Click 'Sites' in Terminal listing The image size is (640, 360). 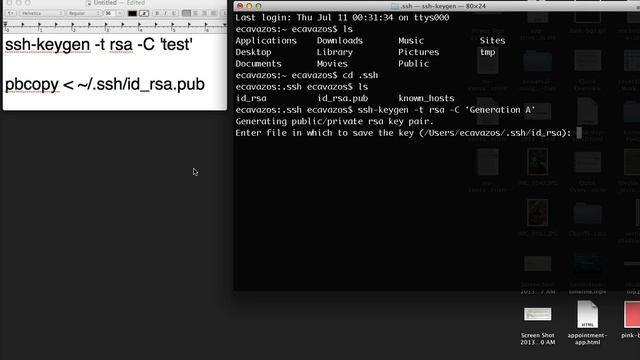(492, 40)
